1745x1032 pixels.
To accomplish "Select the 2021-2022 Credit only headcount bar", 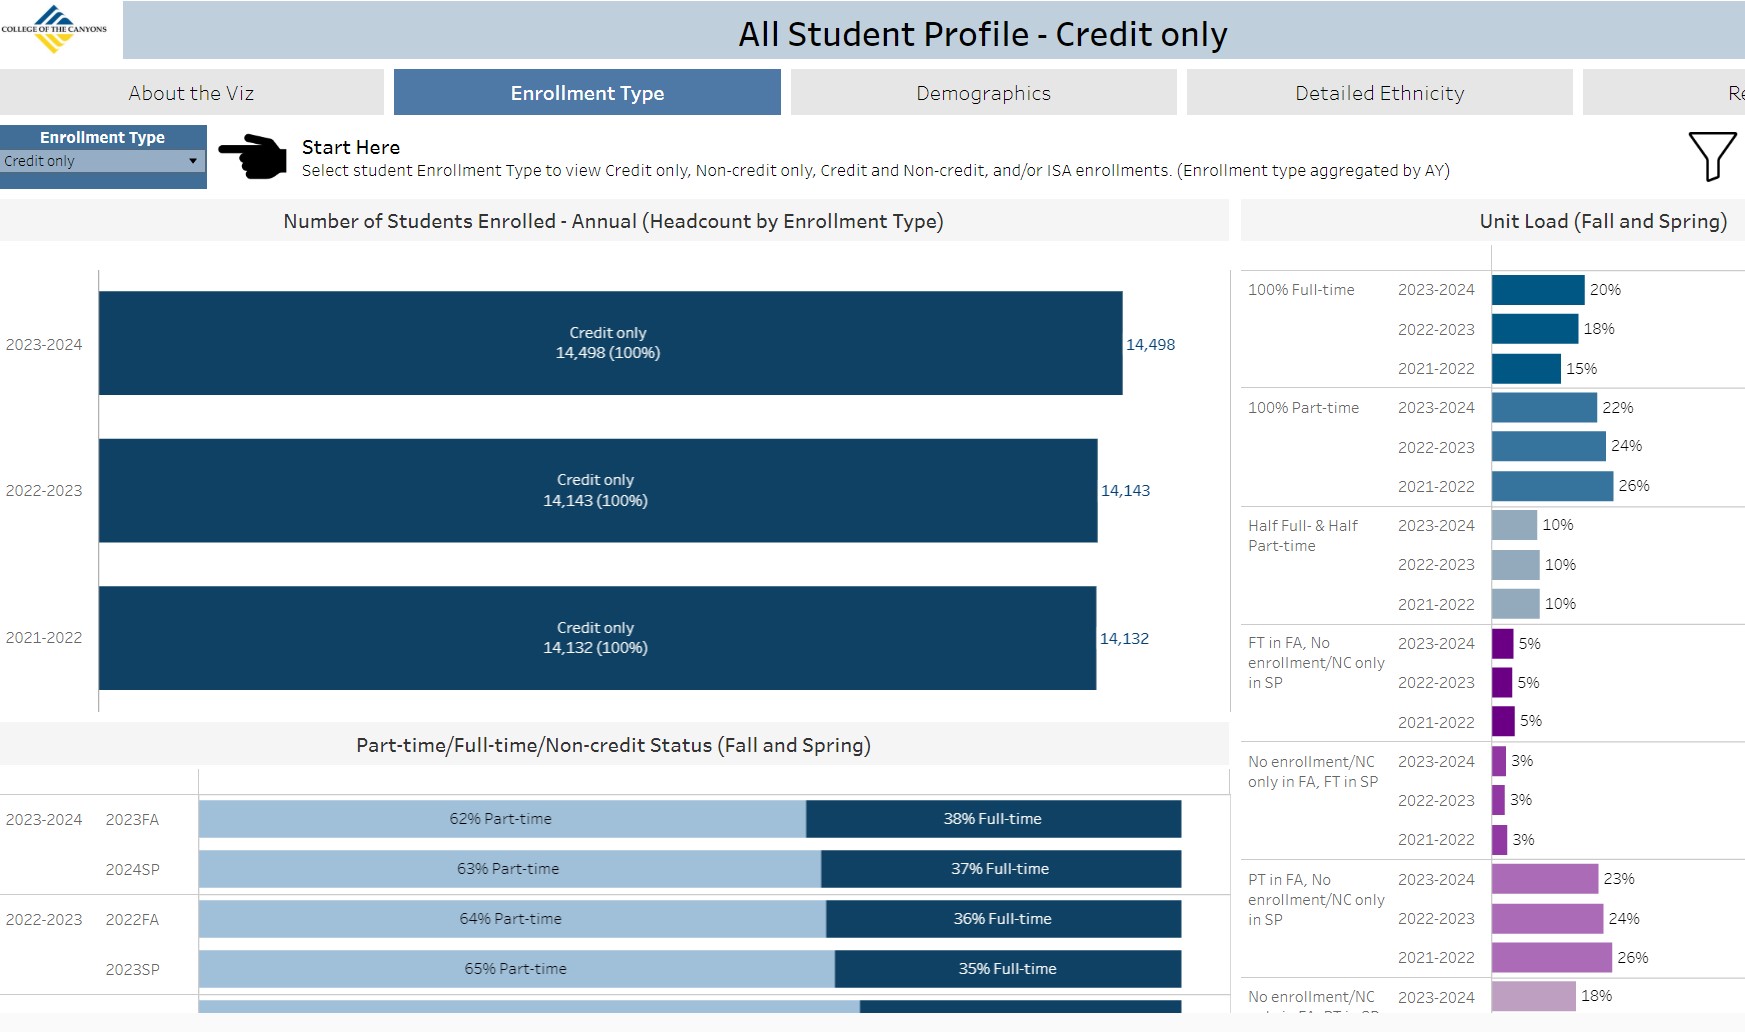I will click(x=597, y=638).
